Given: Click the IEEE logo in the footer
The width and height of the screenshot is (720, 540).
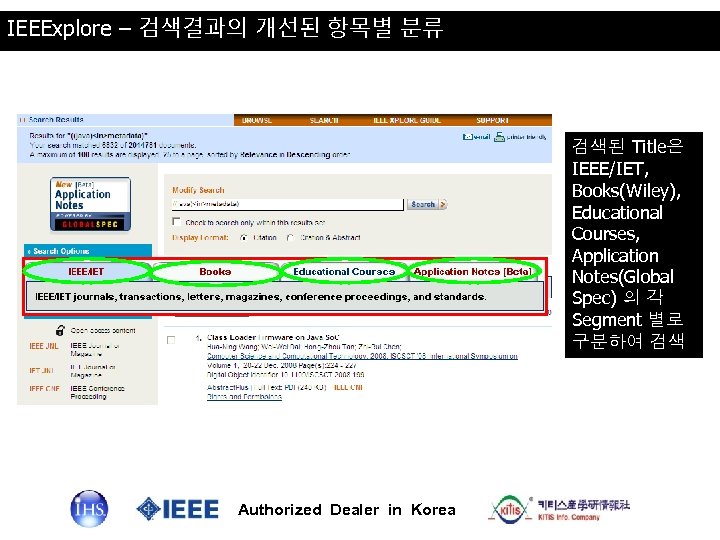Looking at the screenshot, I should [x=177, y=509].
